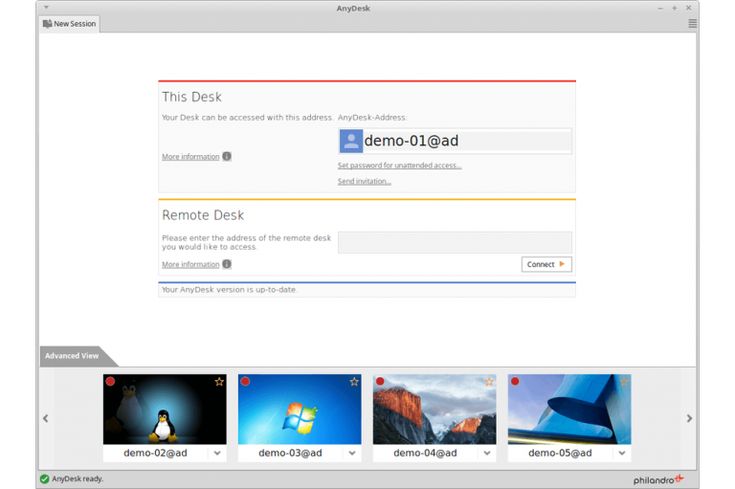Select the New Session tab
This screenshot has width=735, height=489.
point(69,23)
